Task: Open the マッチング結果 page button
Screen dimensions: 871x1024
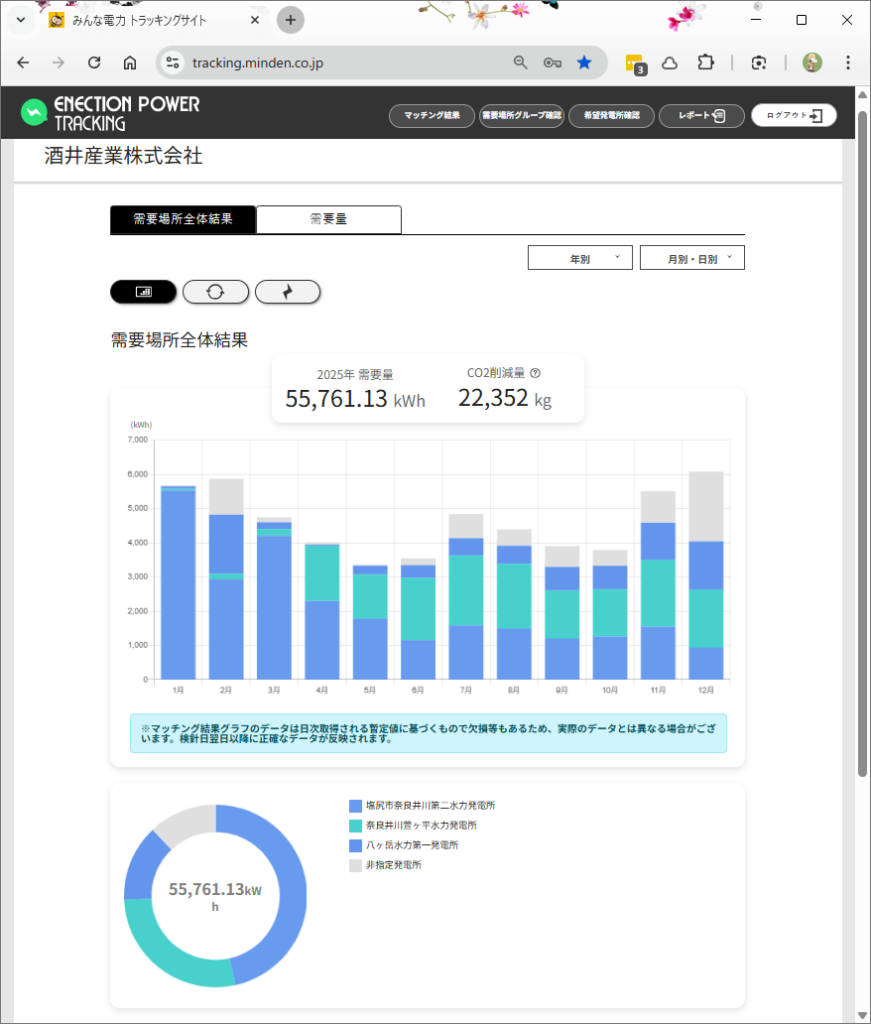Action: click(x=431, y=115)
